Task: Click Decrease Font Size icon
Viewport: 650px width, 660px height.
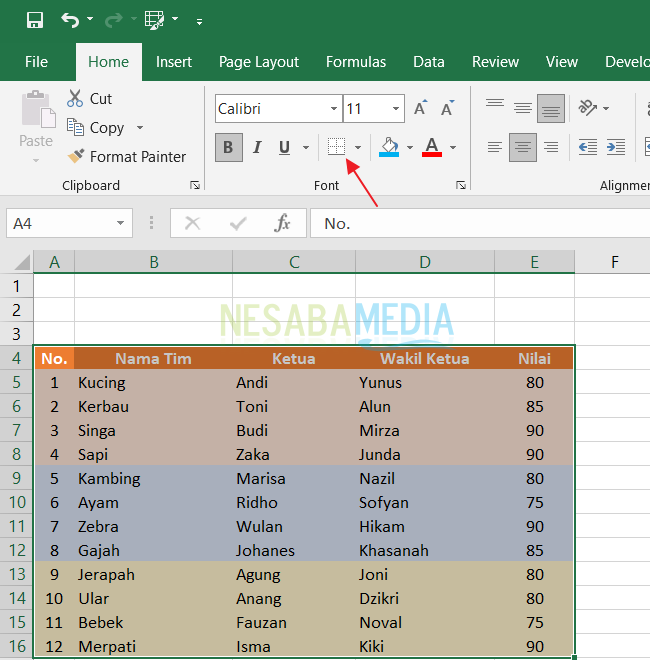Action: [448, 108]
